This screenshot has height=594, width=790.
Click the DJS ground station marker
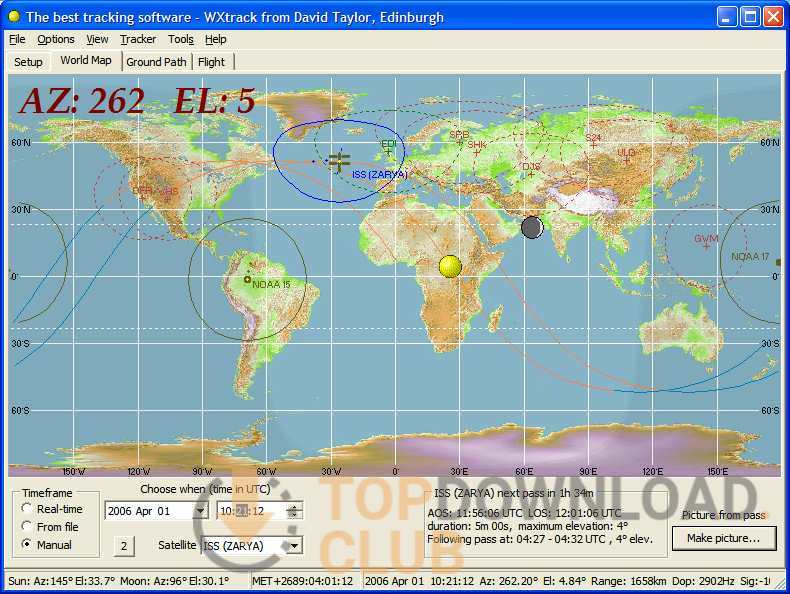tap(530, 174)
